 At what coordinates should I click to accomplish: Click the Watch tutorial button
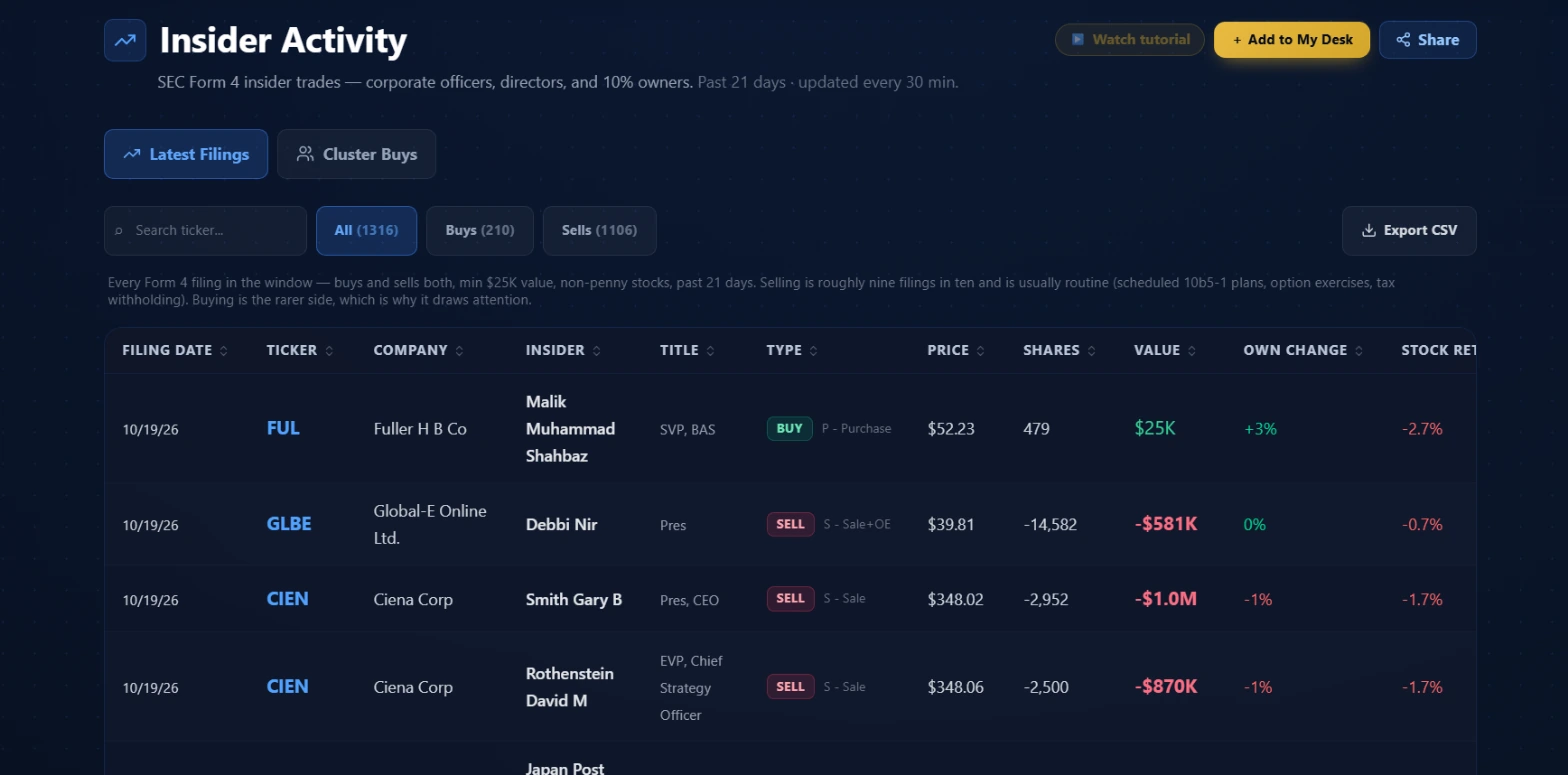[x=1129, y=40]
